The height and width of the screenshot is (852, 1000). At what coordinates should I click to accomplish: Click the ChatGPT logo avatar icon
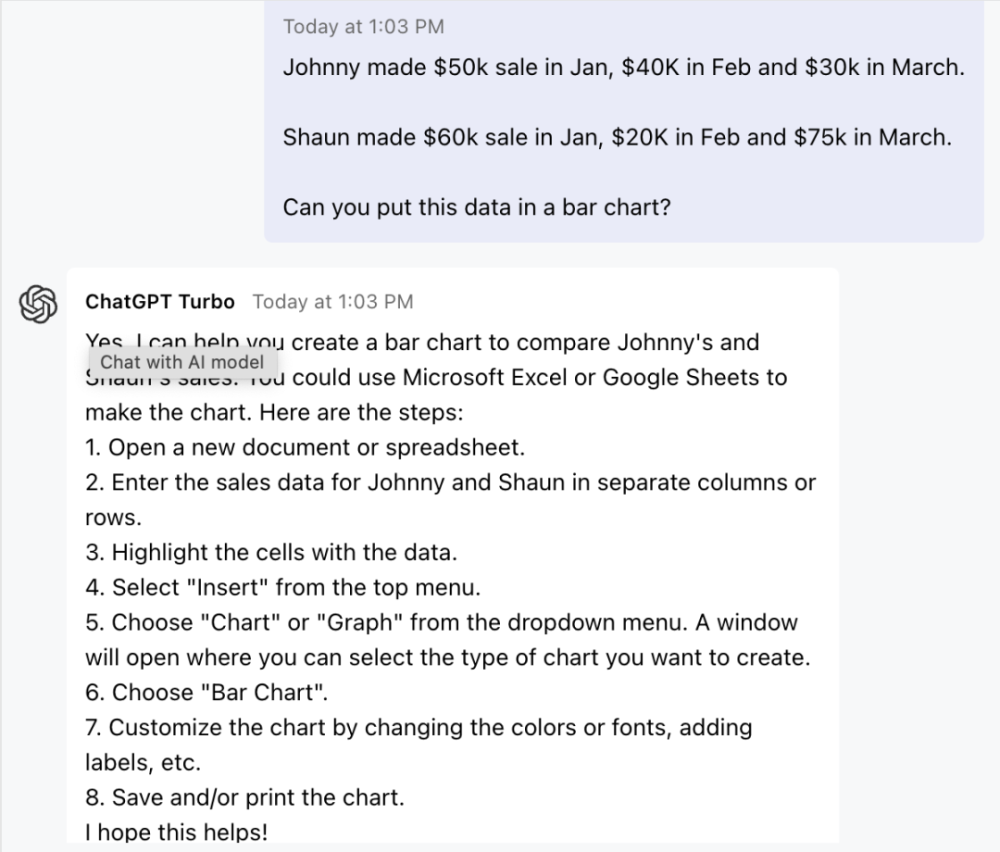pos(37,304)
